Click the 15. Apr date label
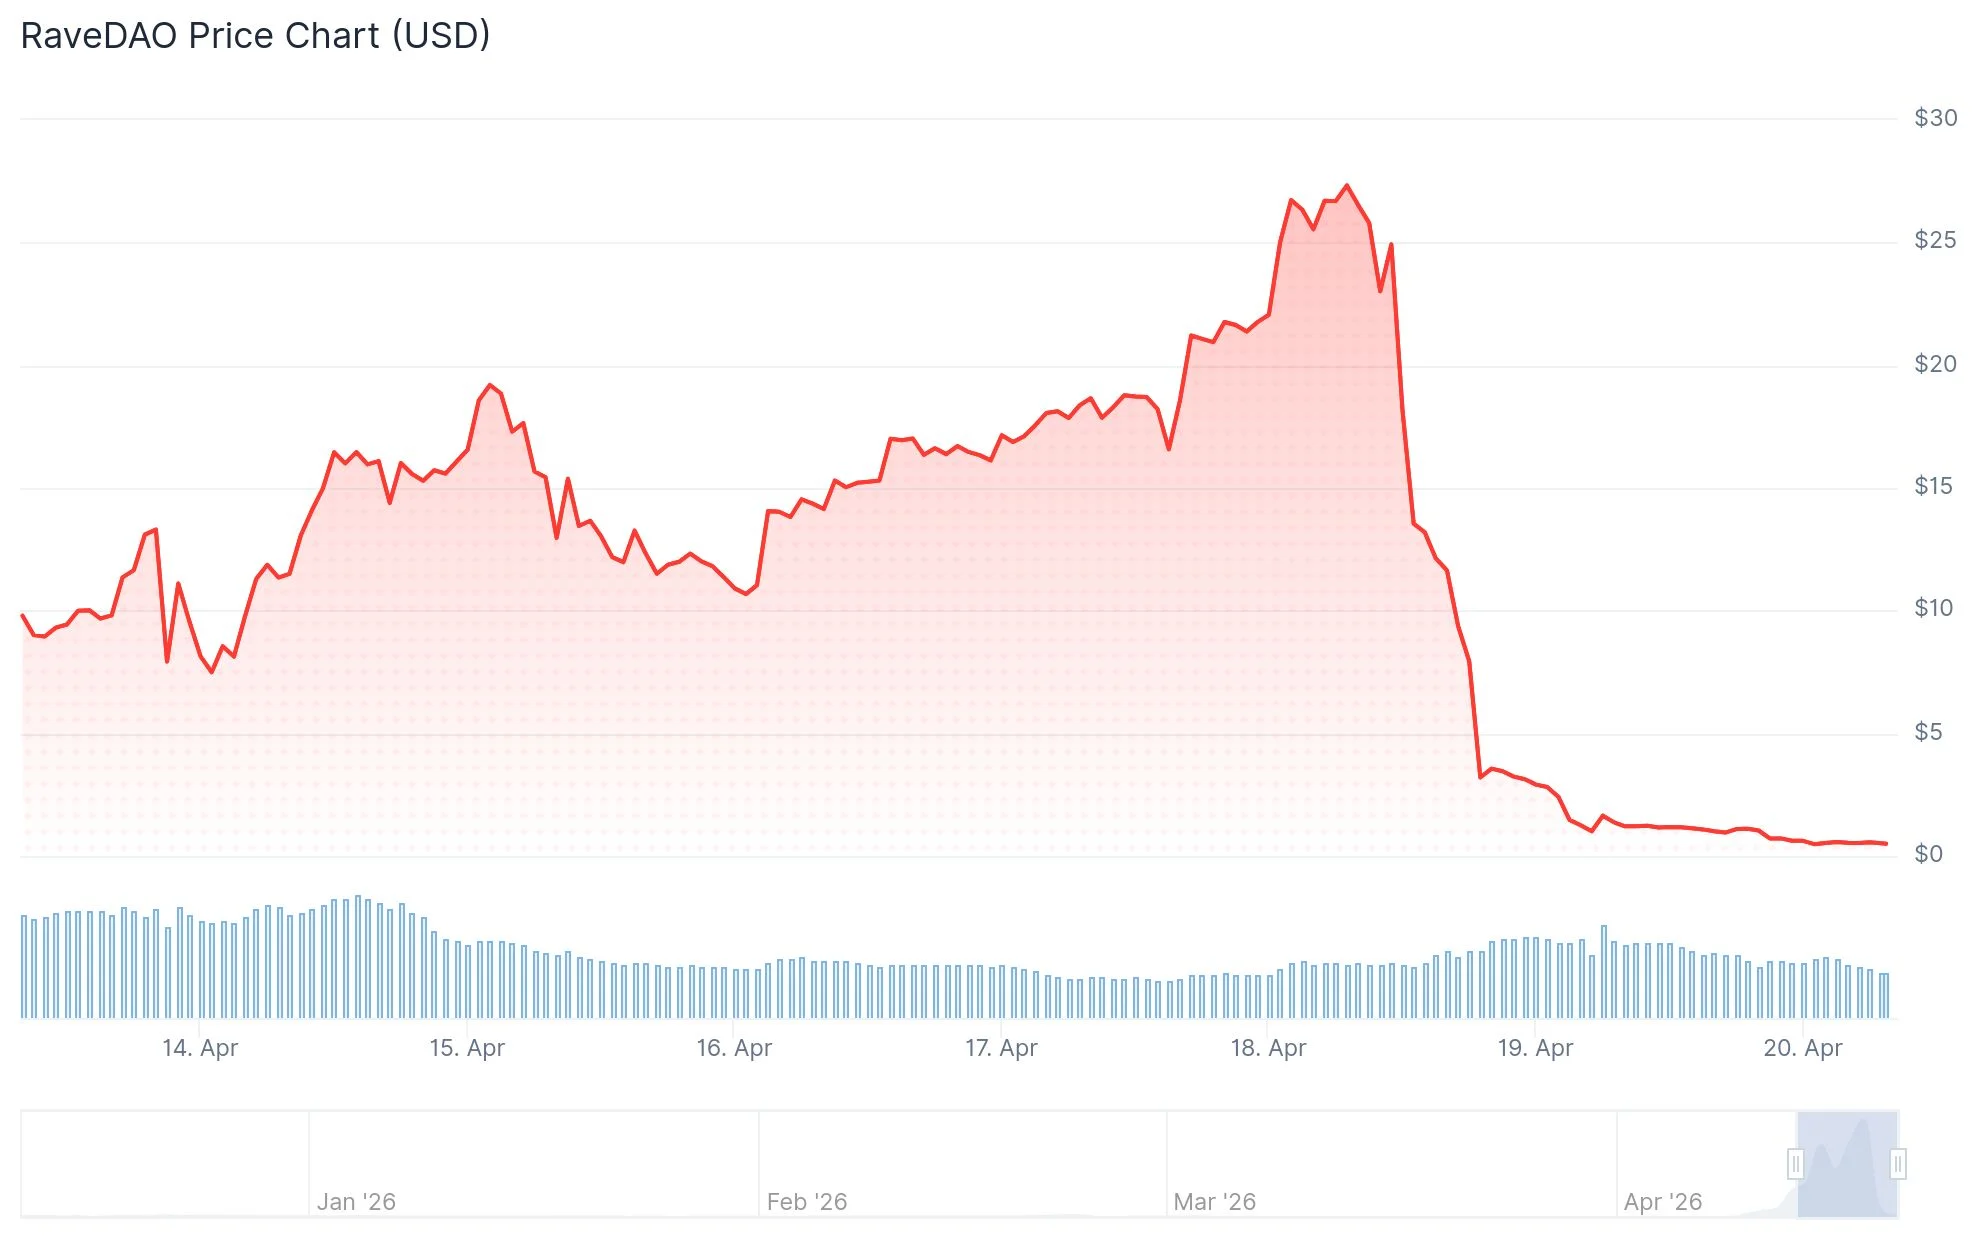This screenshot has width=1973, height=1248. pyautogui.click(x=467, y=1048)
